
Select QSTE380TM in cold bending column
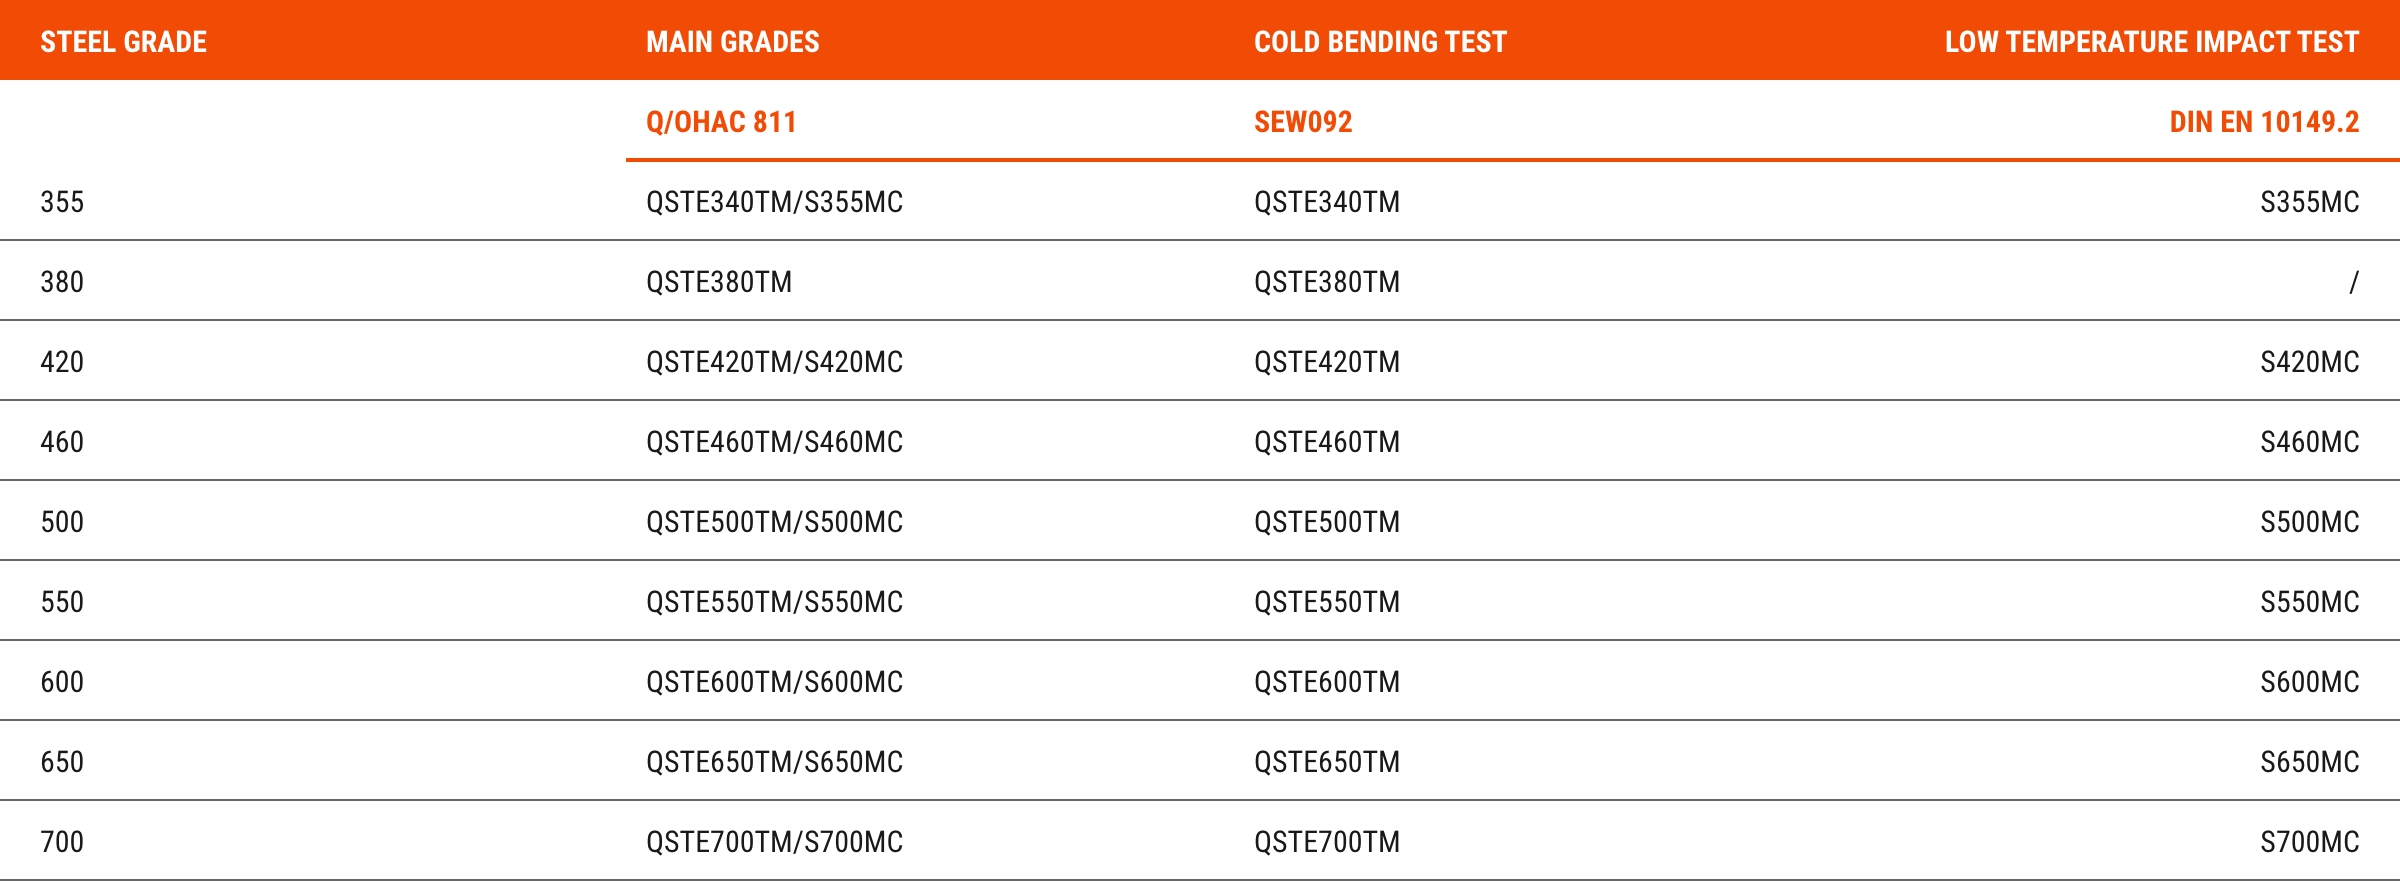pos(1327,282)
